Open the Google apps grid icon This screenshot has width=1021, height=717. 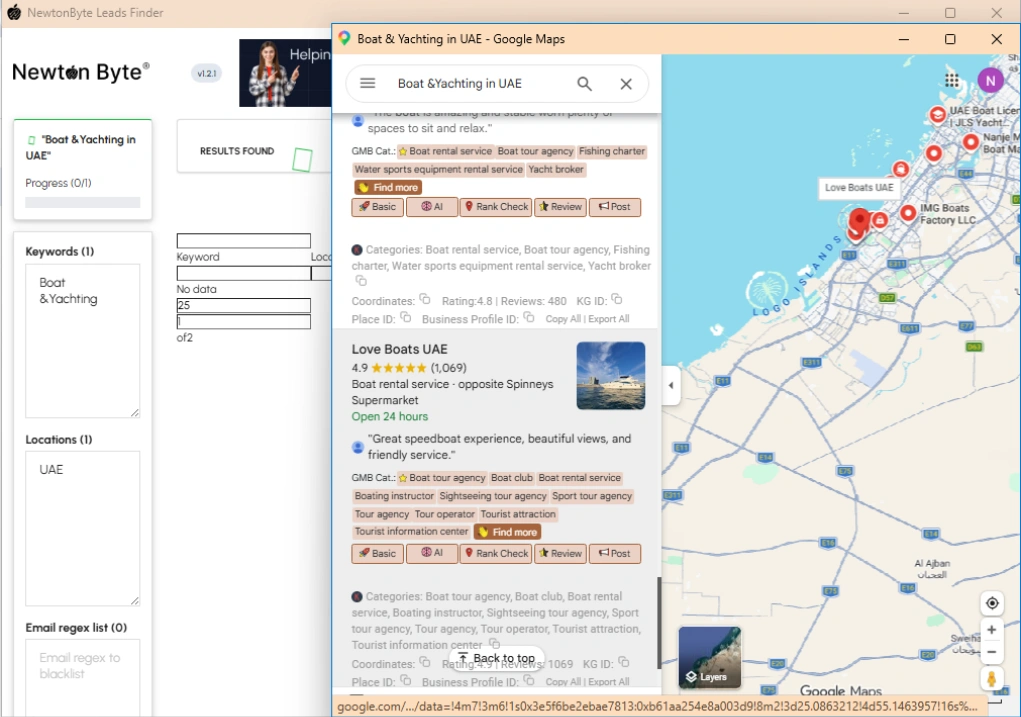[951, 80]
